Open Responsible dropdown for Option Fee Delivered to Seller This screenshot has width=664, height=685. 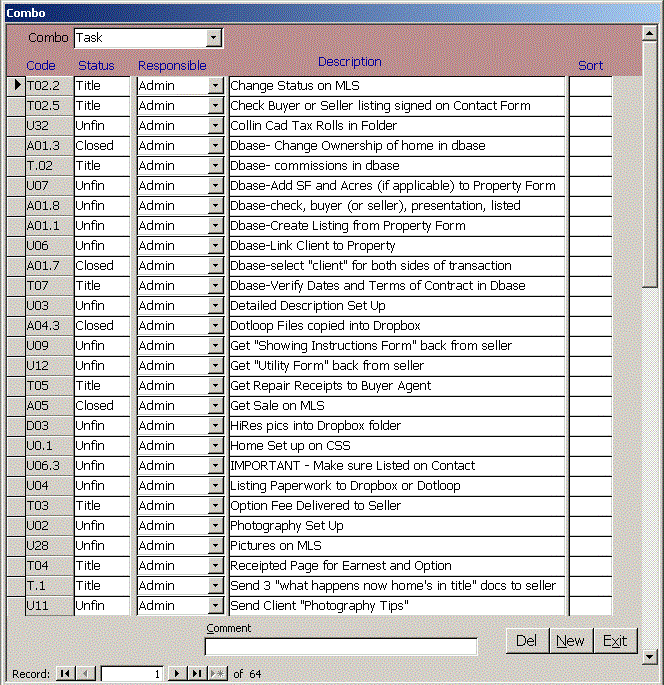point(215,506)
